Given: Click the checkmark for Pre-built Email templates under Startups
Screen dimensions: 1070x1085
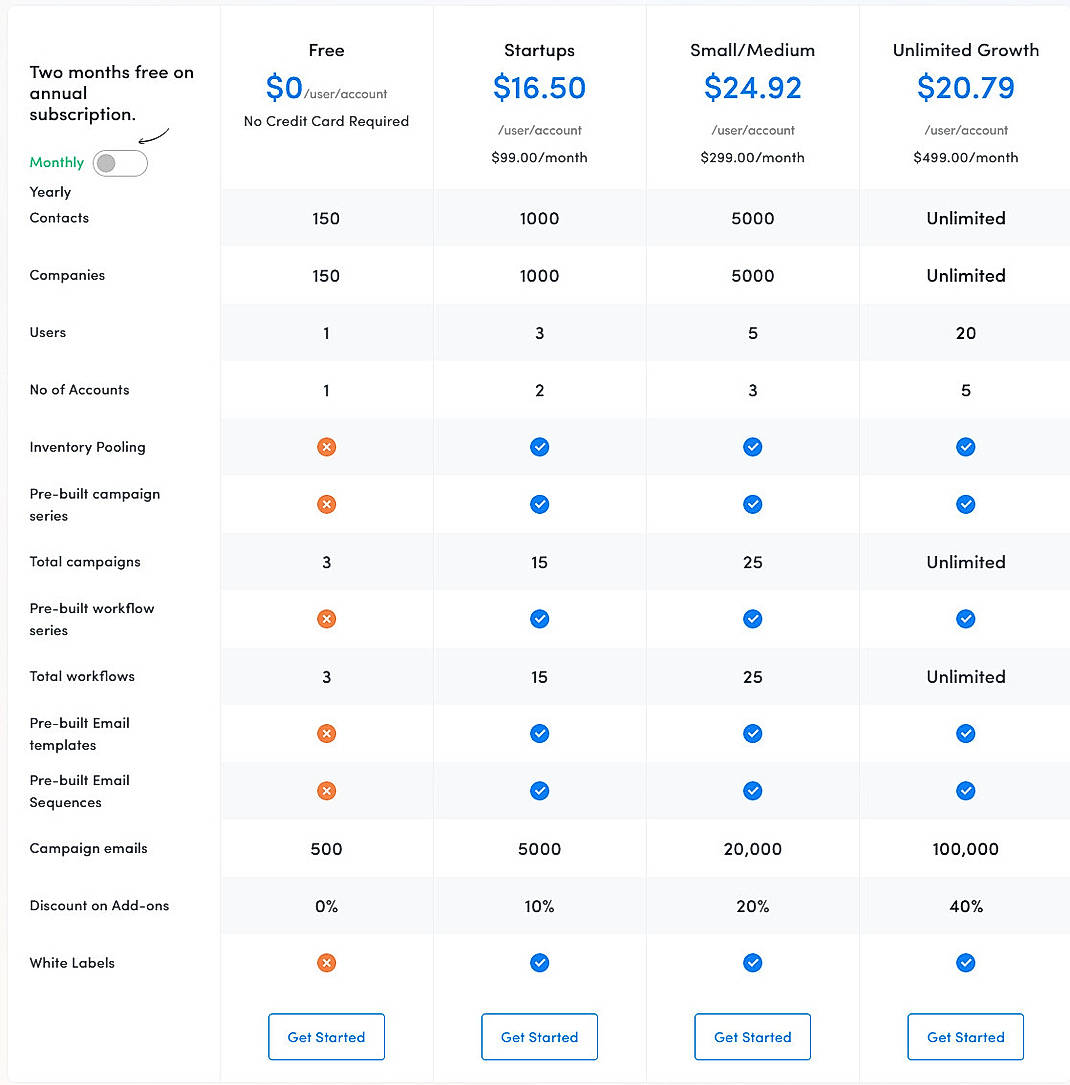Looking at the screenshot, I should pyautogui.click(x=539, y=733).
